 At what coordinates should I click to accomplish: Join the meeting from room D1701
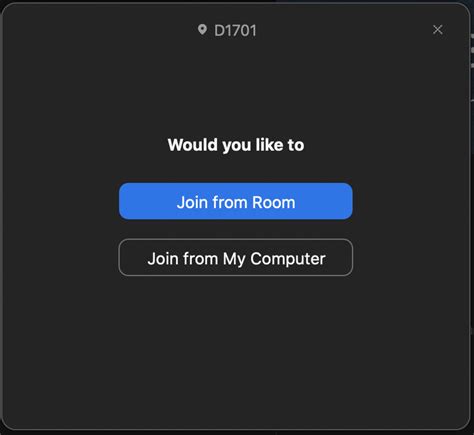click(x=236, y=201)
